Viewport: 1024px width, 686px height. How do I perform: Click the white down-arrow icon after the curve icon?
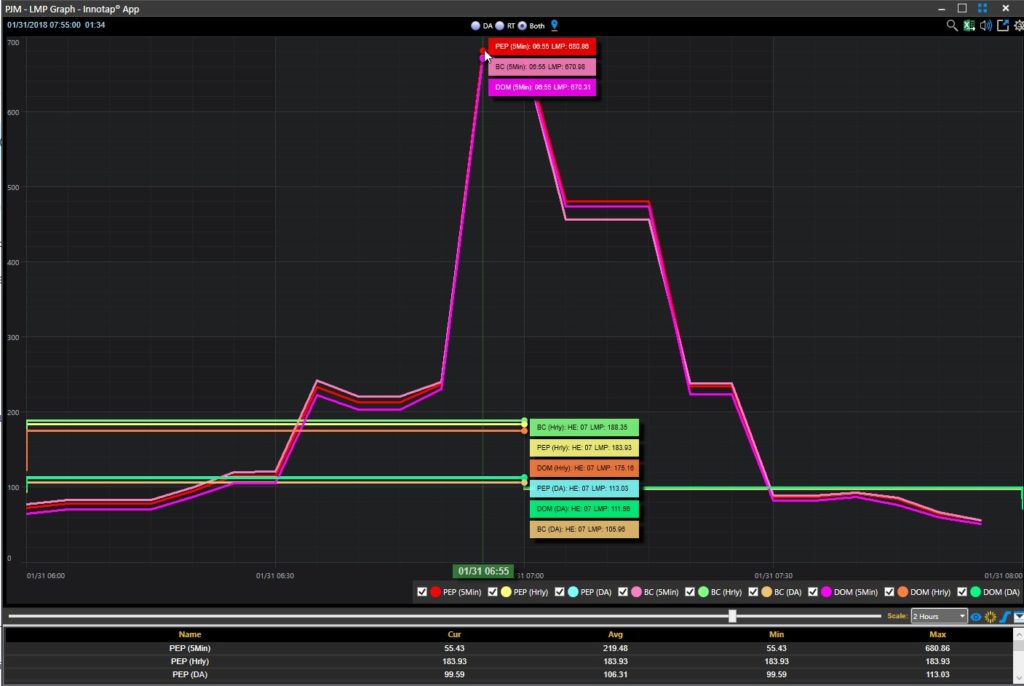1018,617
